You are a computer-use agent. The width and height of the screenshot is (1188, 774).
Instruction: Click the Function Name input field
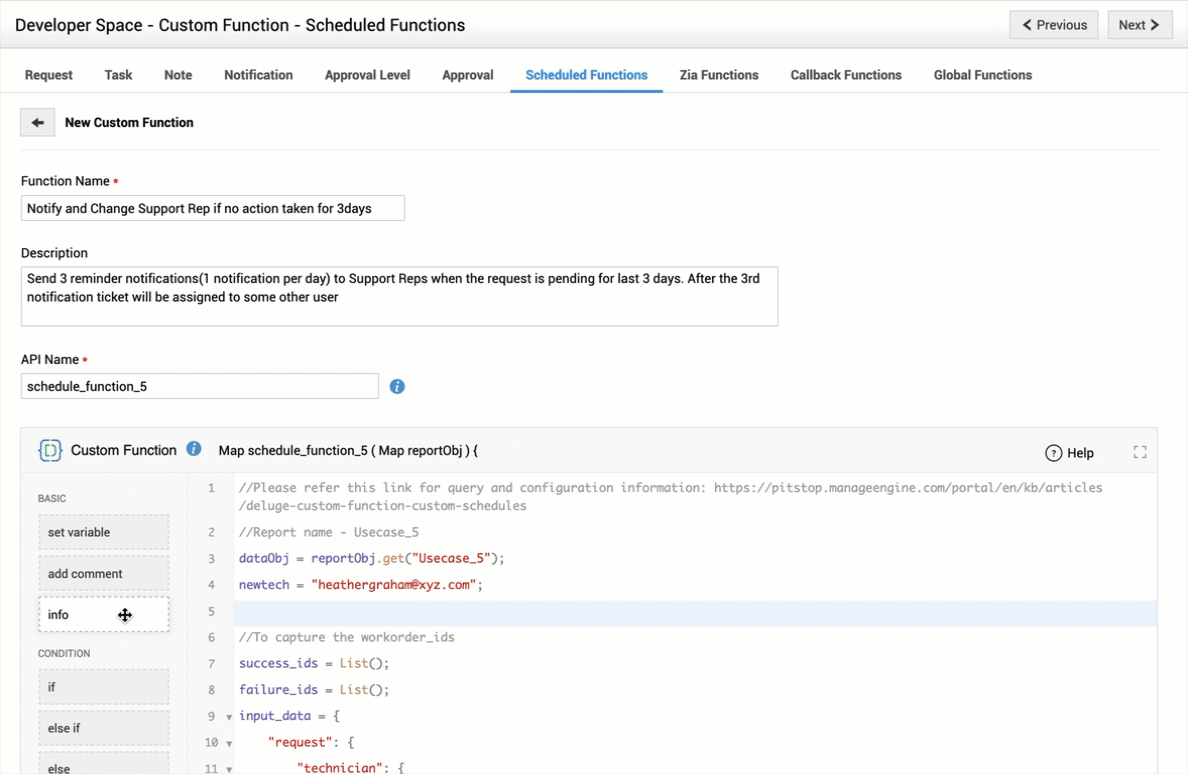pos(212,208)
